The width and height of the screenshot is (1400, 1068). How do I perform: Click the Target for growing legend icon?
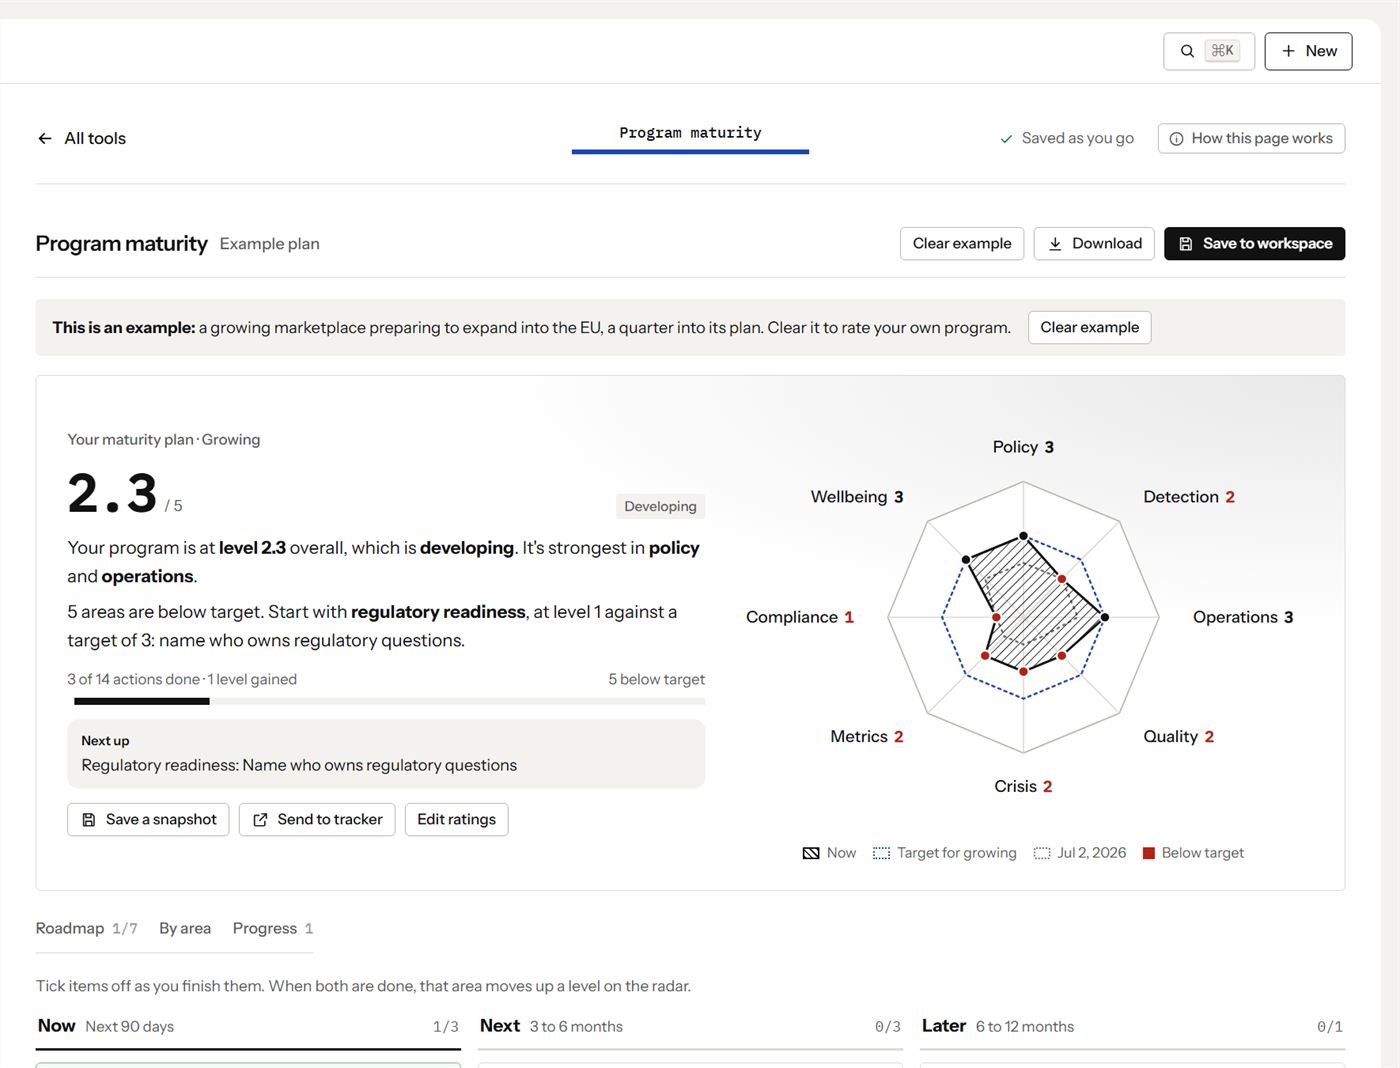[881, 853]
